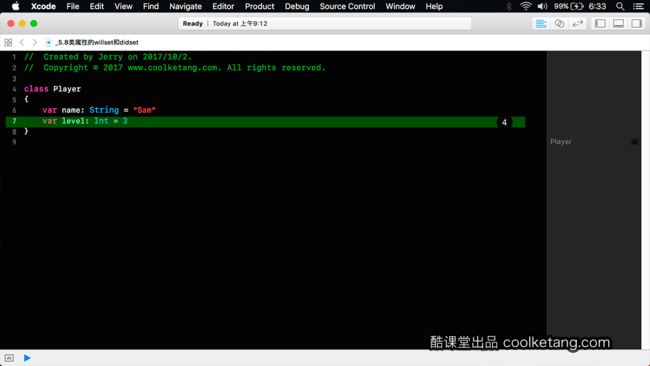Open the Source Control menu

coord(347,6)
